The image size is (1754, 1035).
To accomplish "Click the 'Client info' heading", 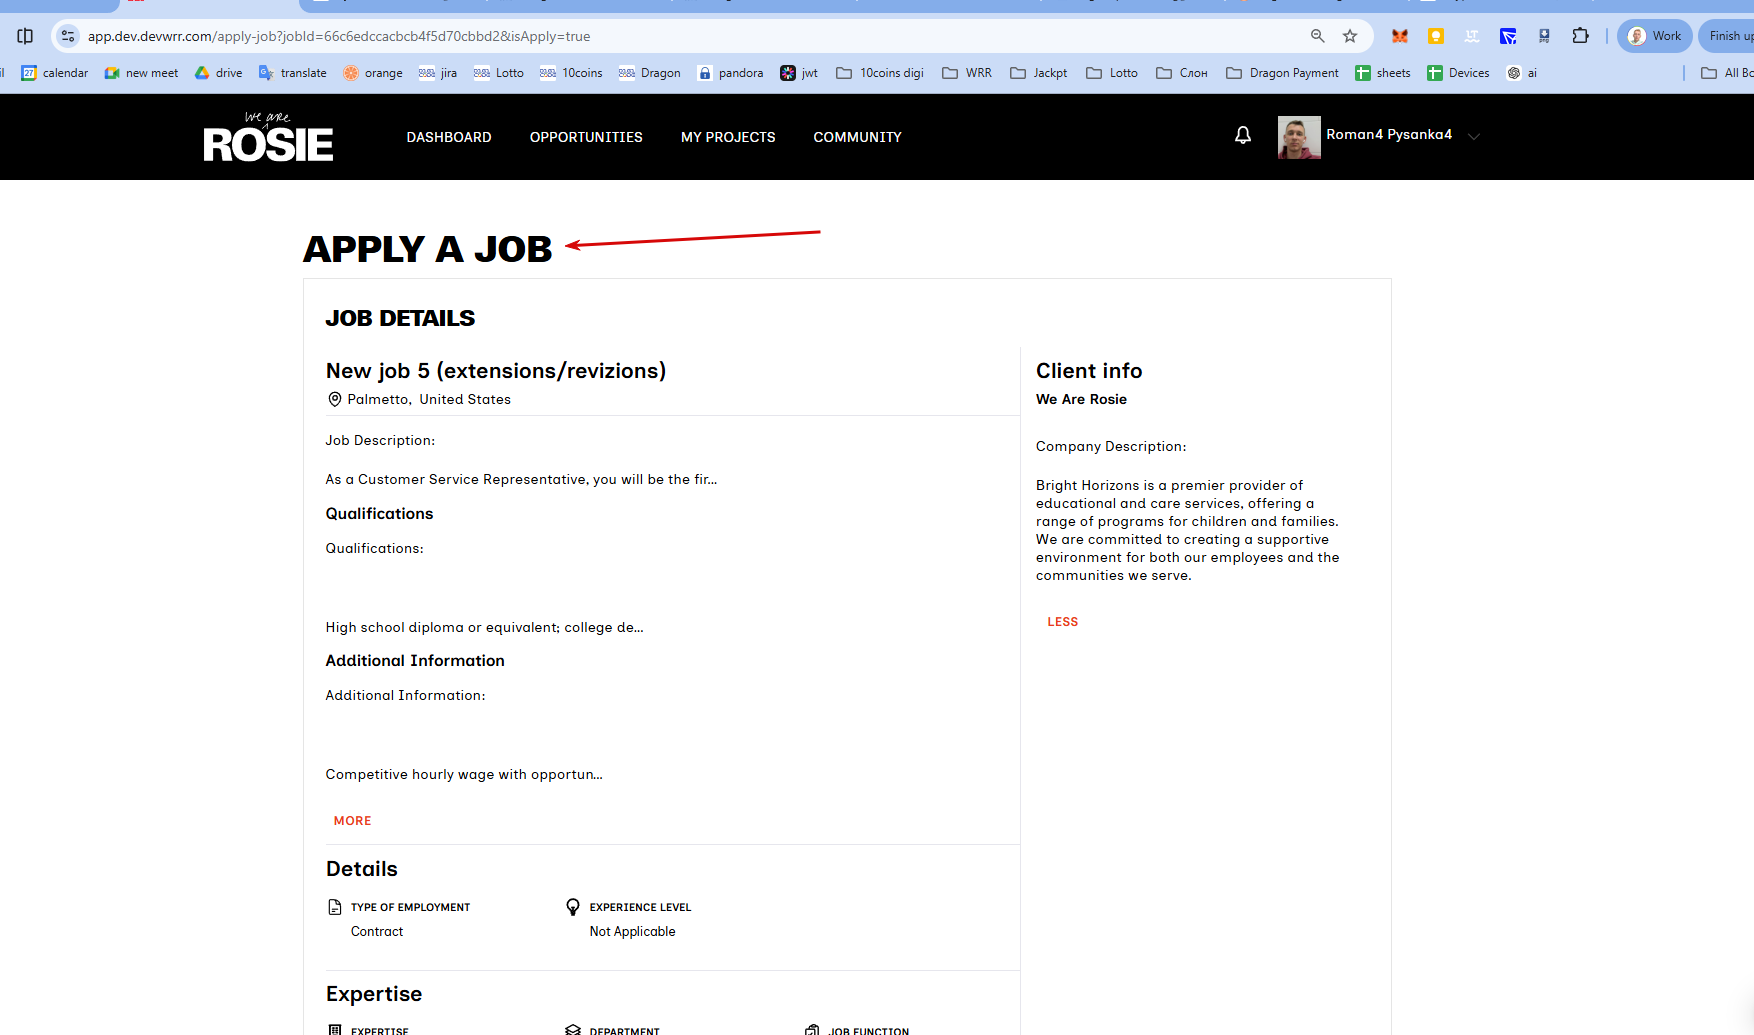I will pos(1089,371).
